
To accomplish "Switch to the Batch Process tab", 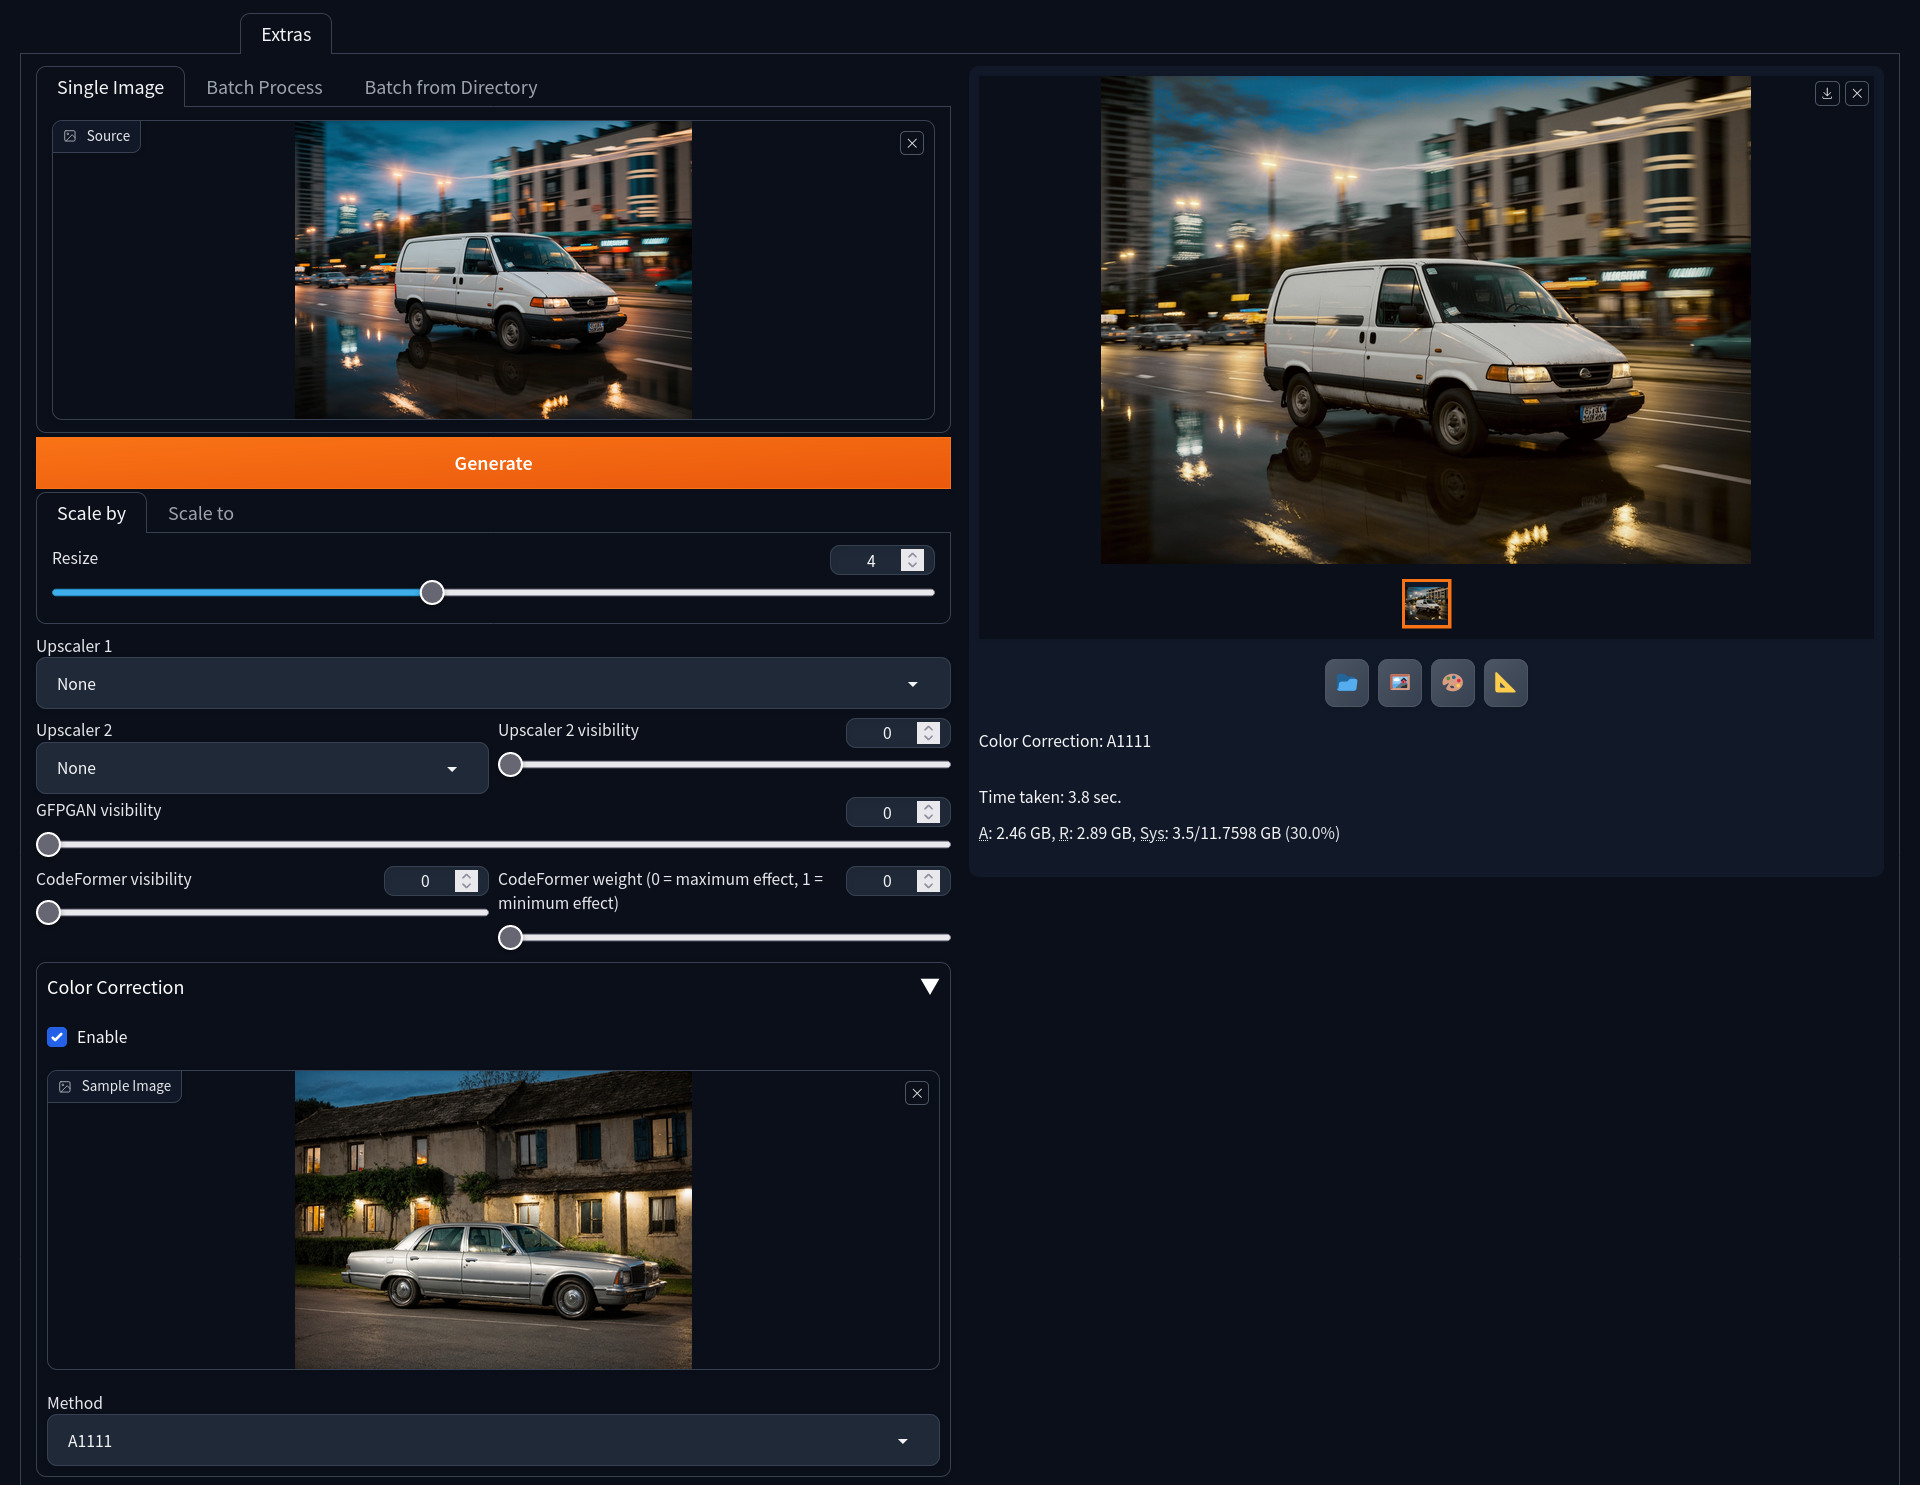I will click(264, 87).
